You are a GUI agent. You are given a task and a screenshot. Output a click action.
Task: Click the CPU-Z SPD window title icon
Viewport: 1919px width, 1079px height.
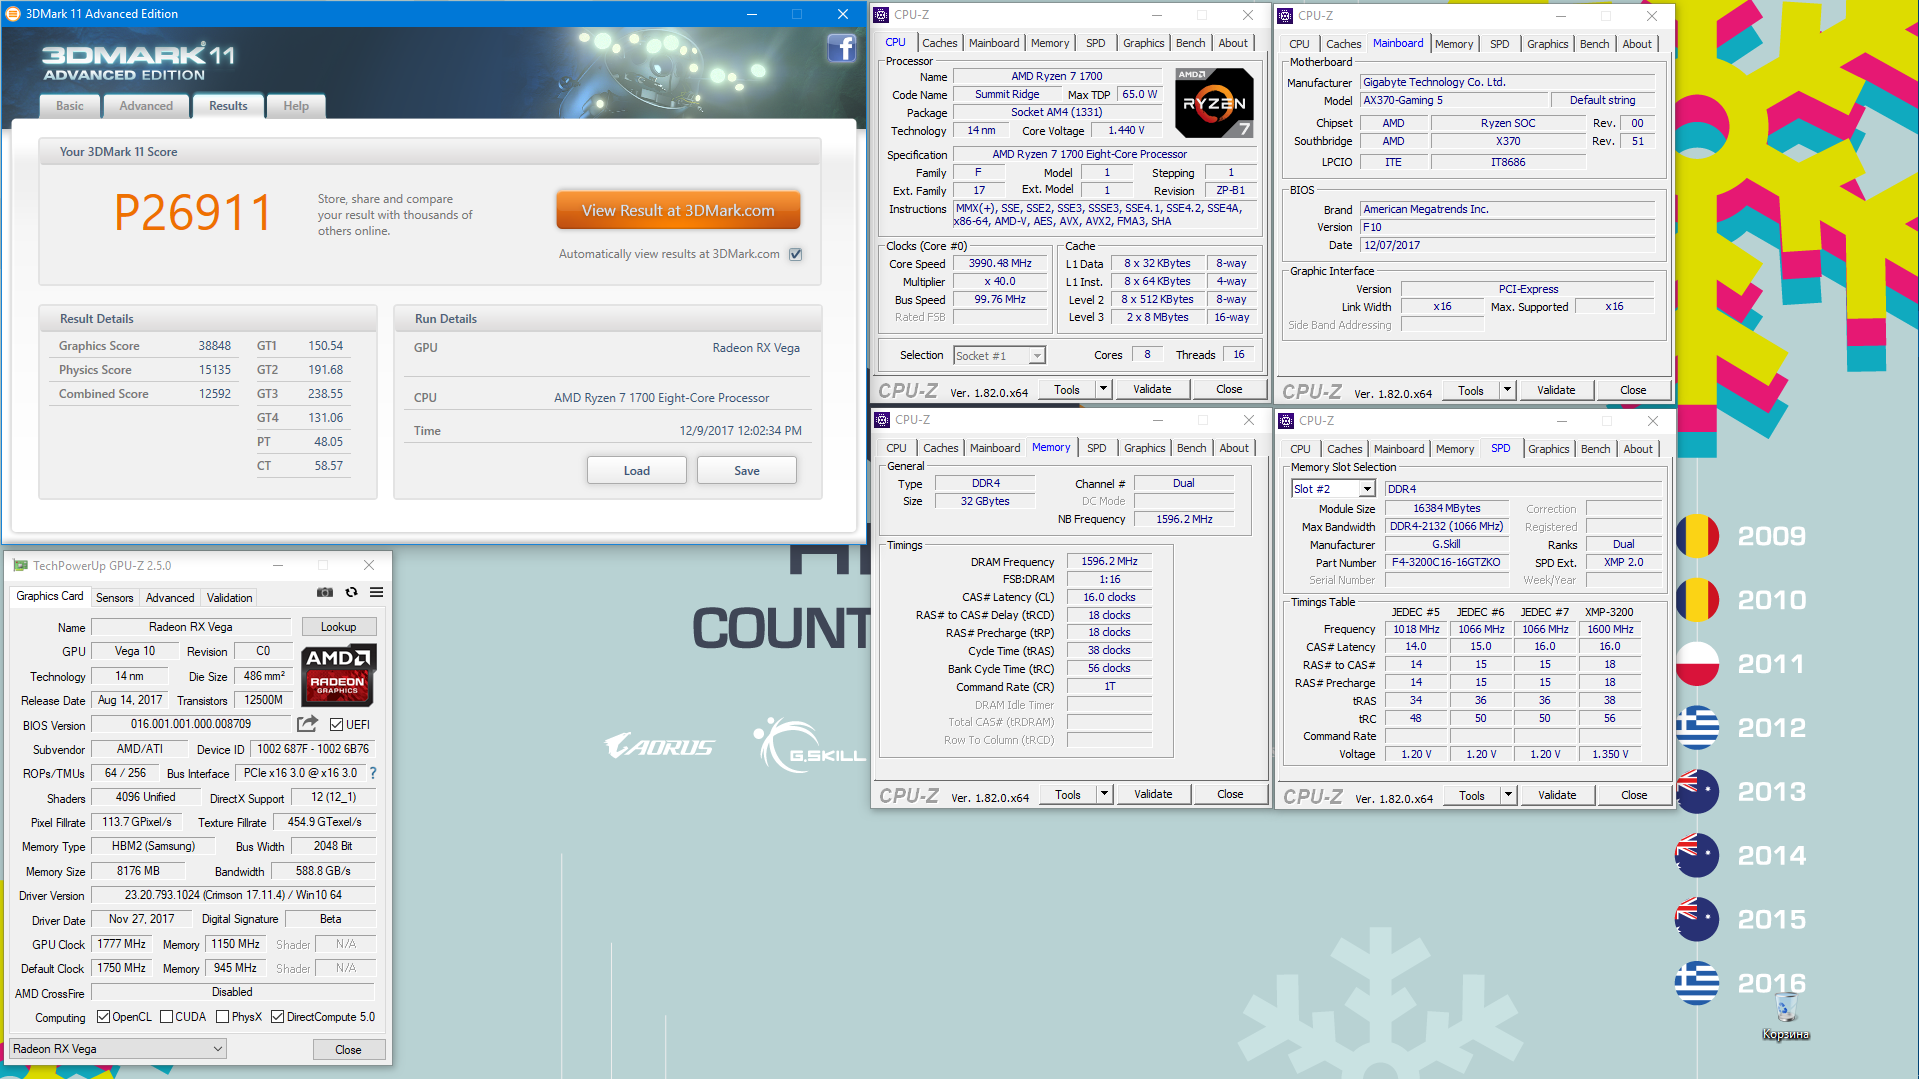[x=1286, y=421]
